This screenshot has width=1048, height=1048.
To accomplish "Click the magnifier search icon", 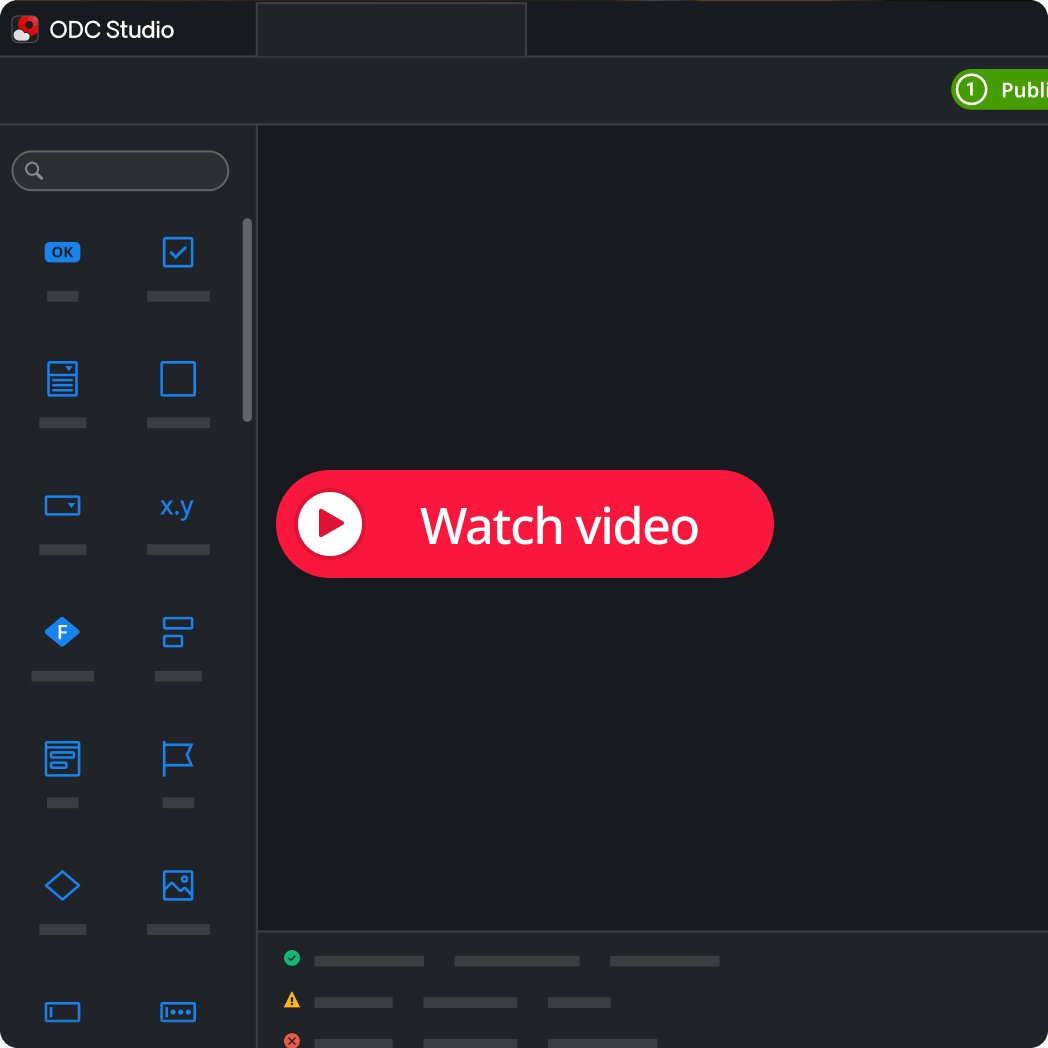I will pos(34,170).
